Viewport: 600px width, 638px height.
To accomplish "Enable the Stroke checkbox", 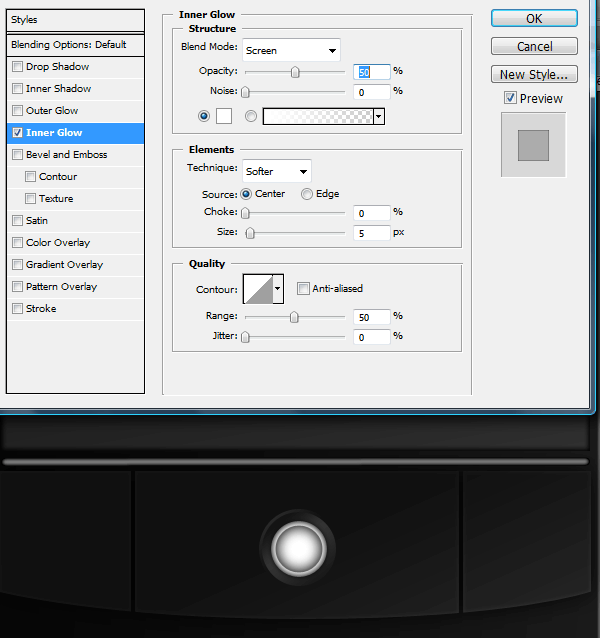I will tap(17, 308).
